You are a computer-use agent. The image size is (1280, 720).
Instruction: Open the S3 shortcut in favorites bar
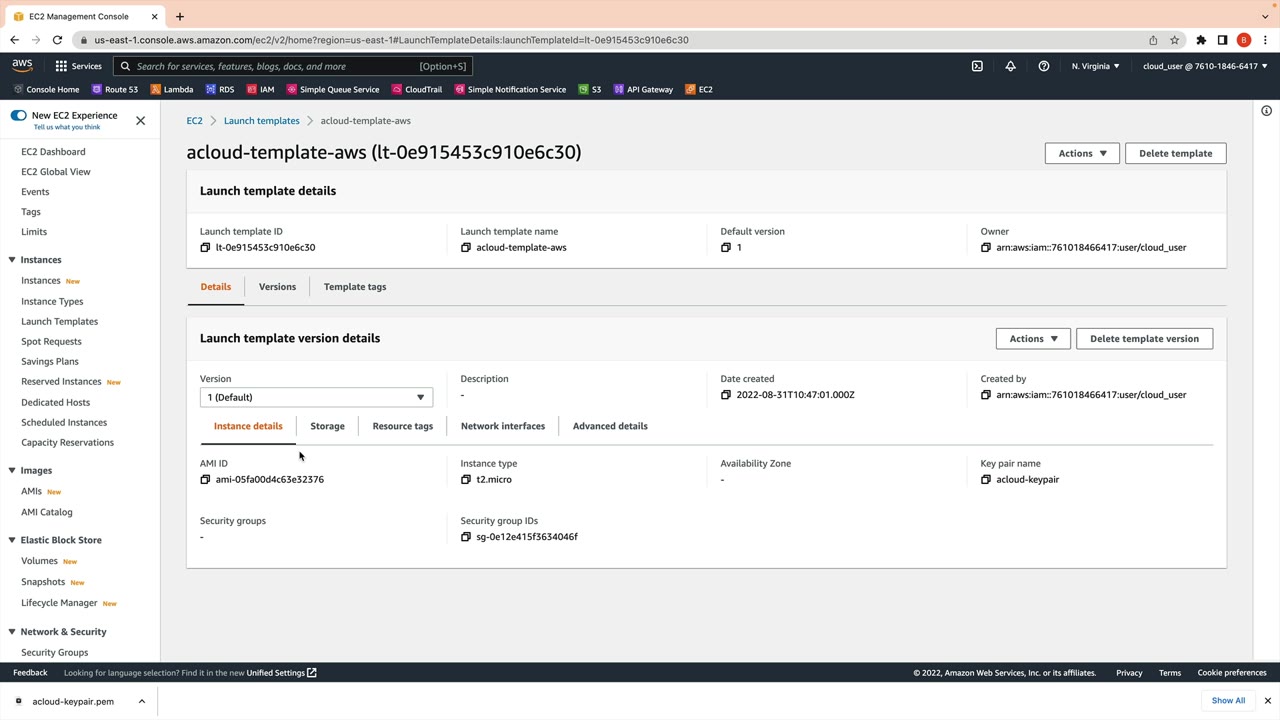click(590, 89)
